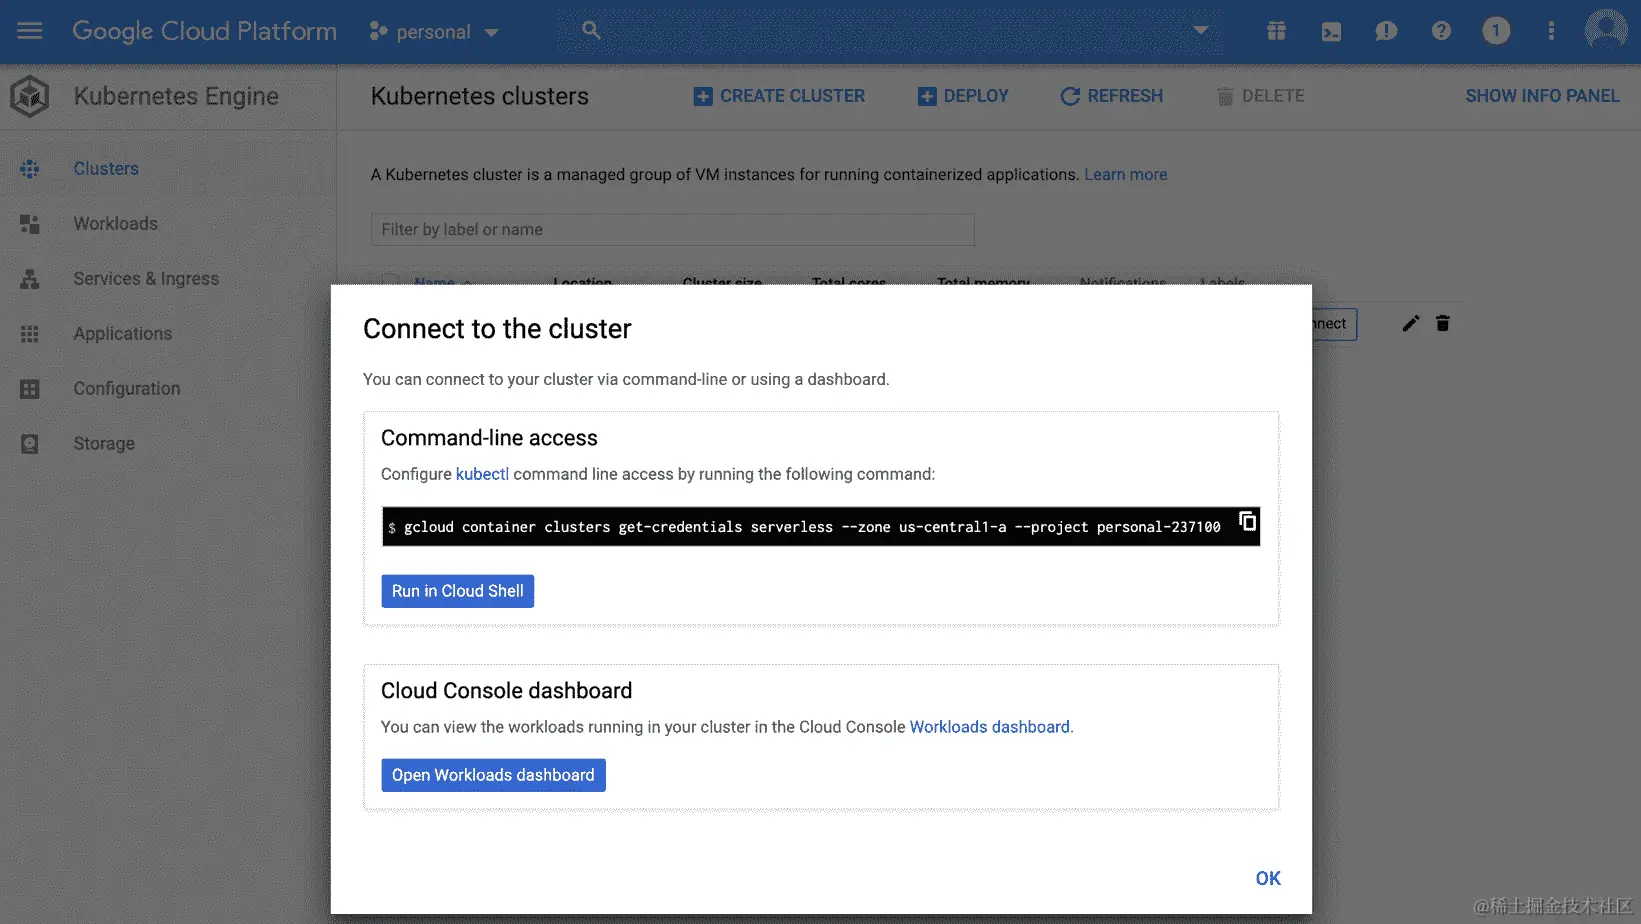Image resolution: width=1641 pixels, height=924 pixels.
Task: Open the main navigation hamburger menu
Action: tap(30, 31)
